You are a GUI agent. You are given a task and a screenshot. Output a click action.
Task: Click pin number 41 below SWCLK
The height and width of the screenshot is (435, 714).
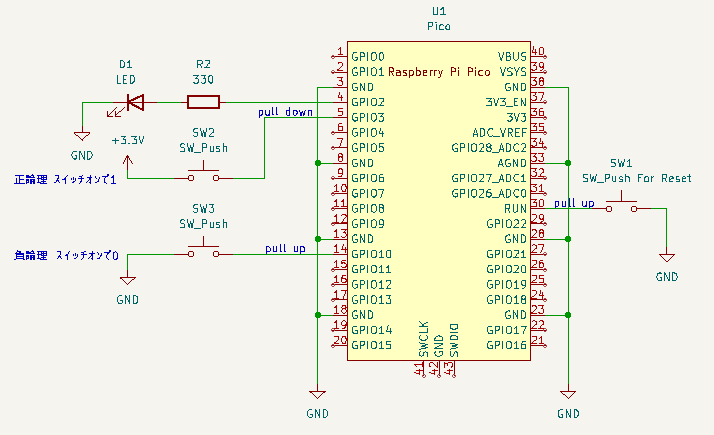click(419, 369)
